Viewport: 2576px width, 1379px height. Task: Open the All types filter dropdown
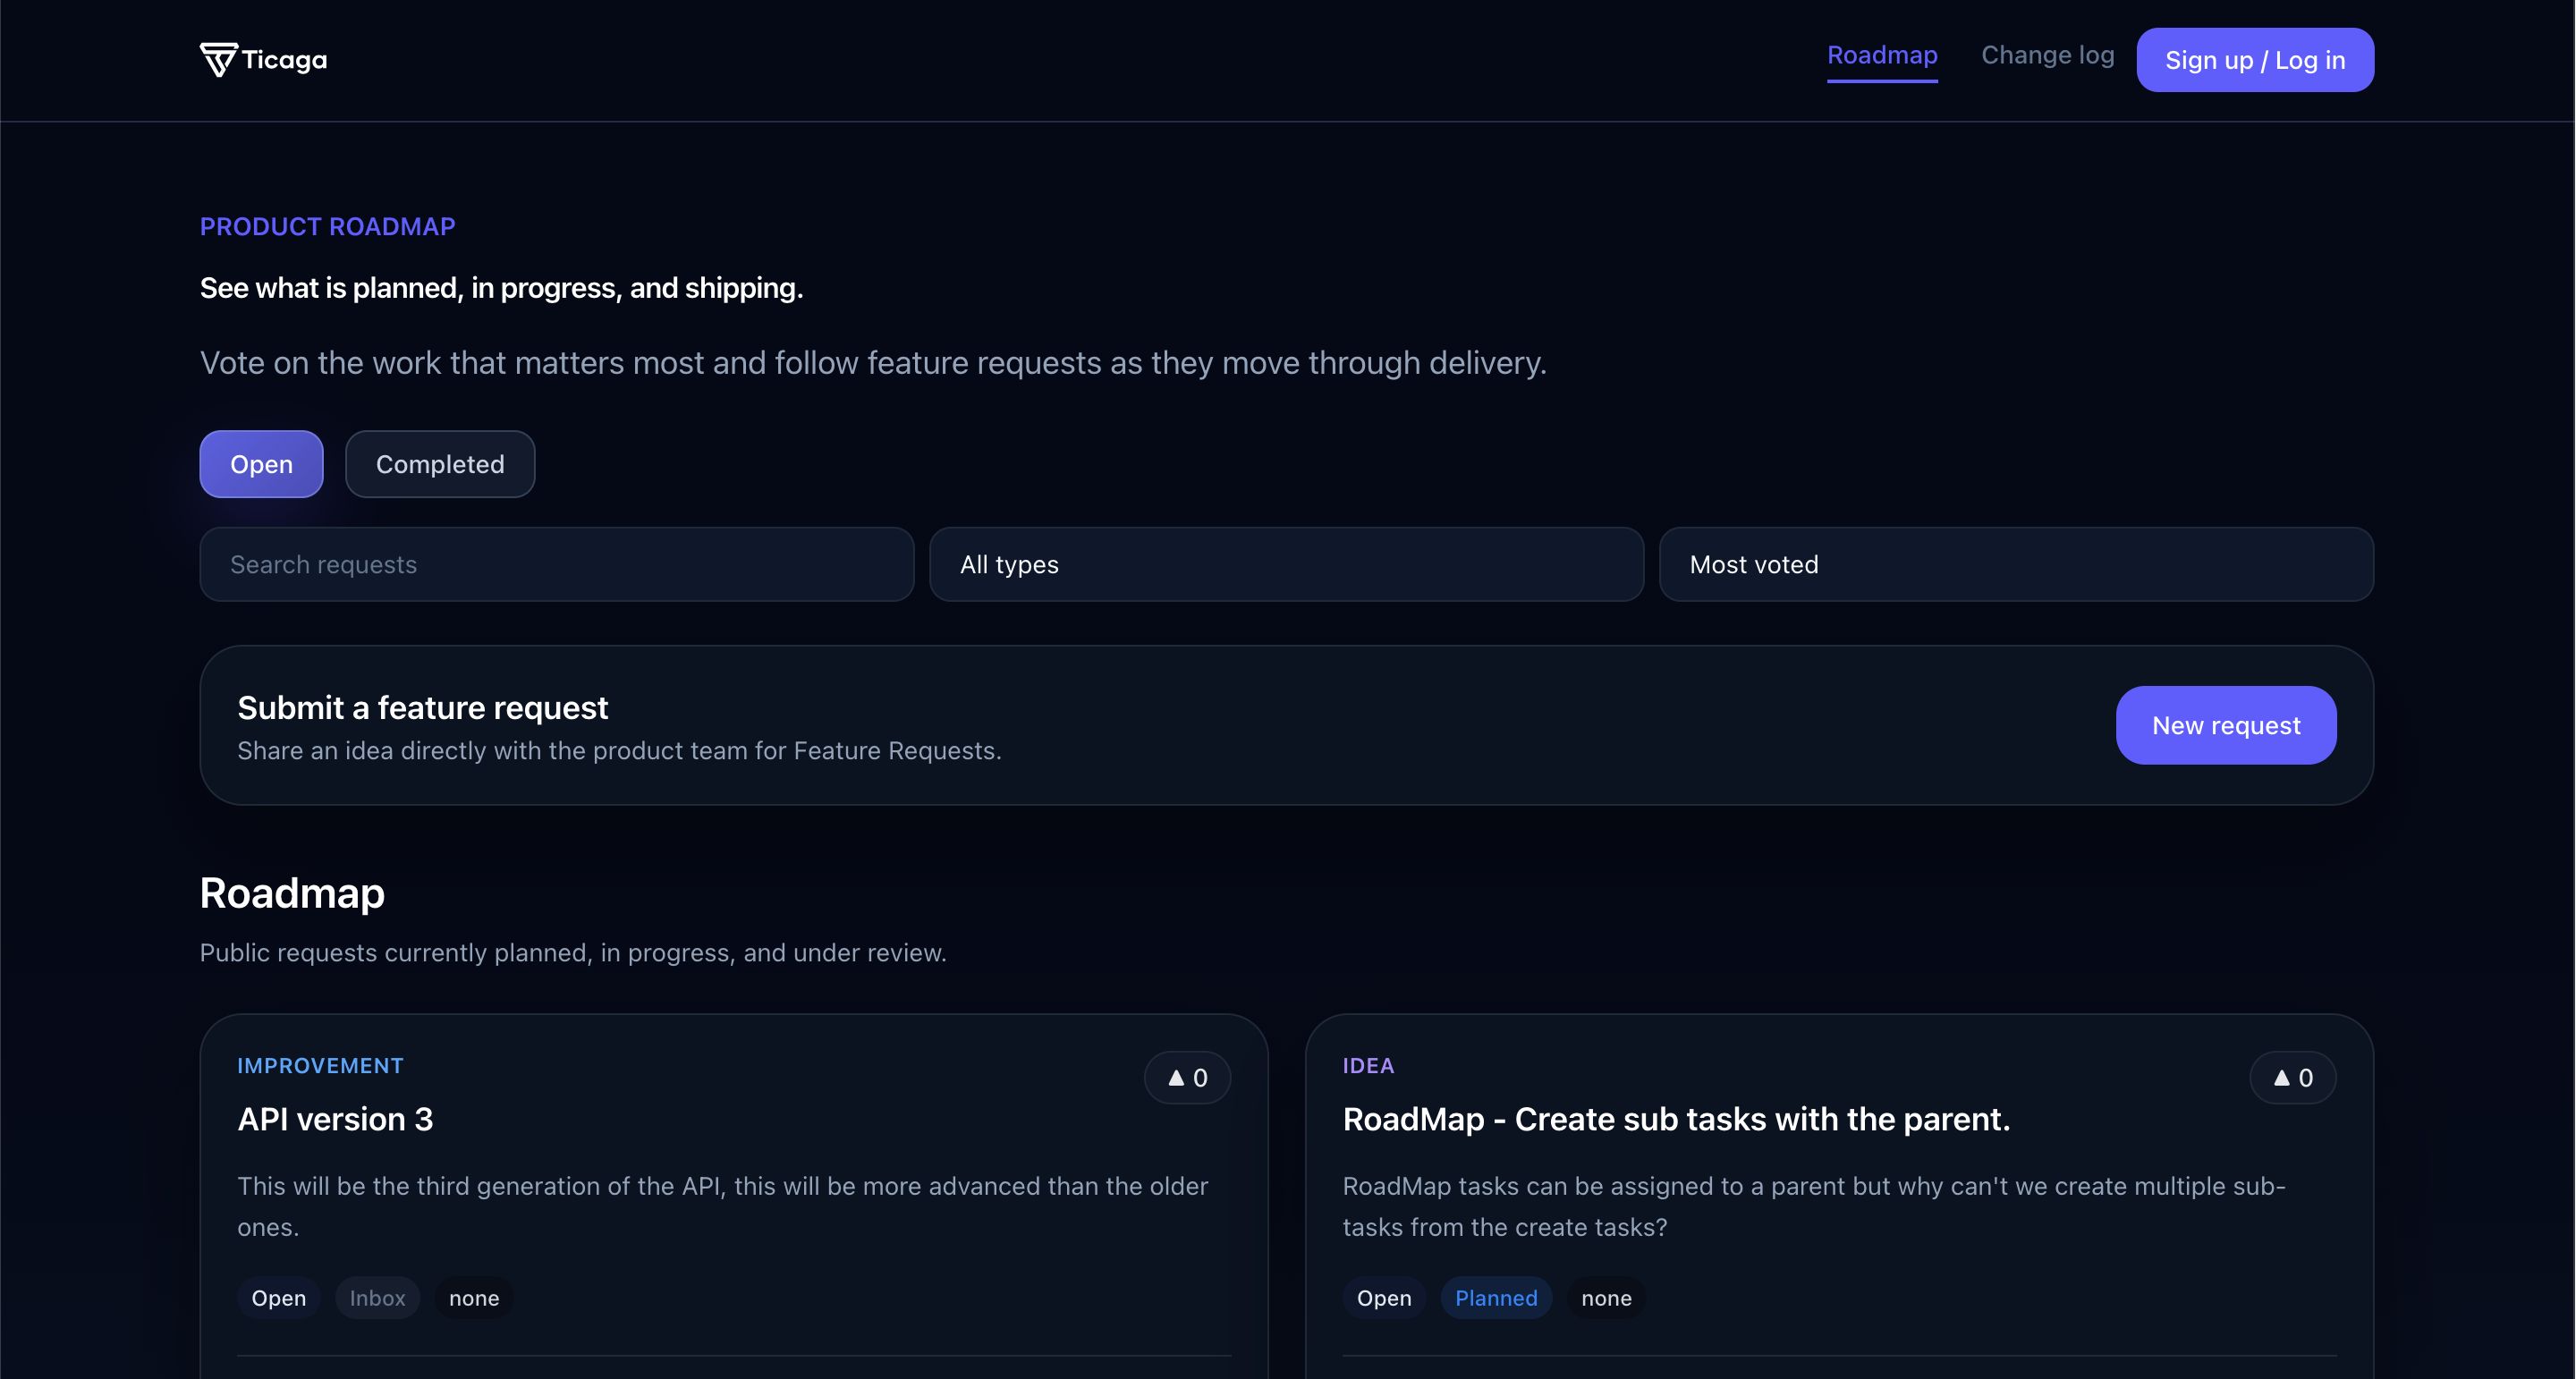coord(1286,564)
